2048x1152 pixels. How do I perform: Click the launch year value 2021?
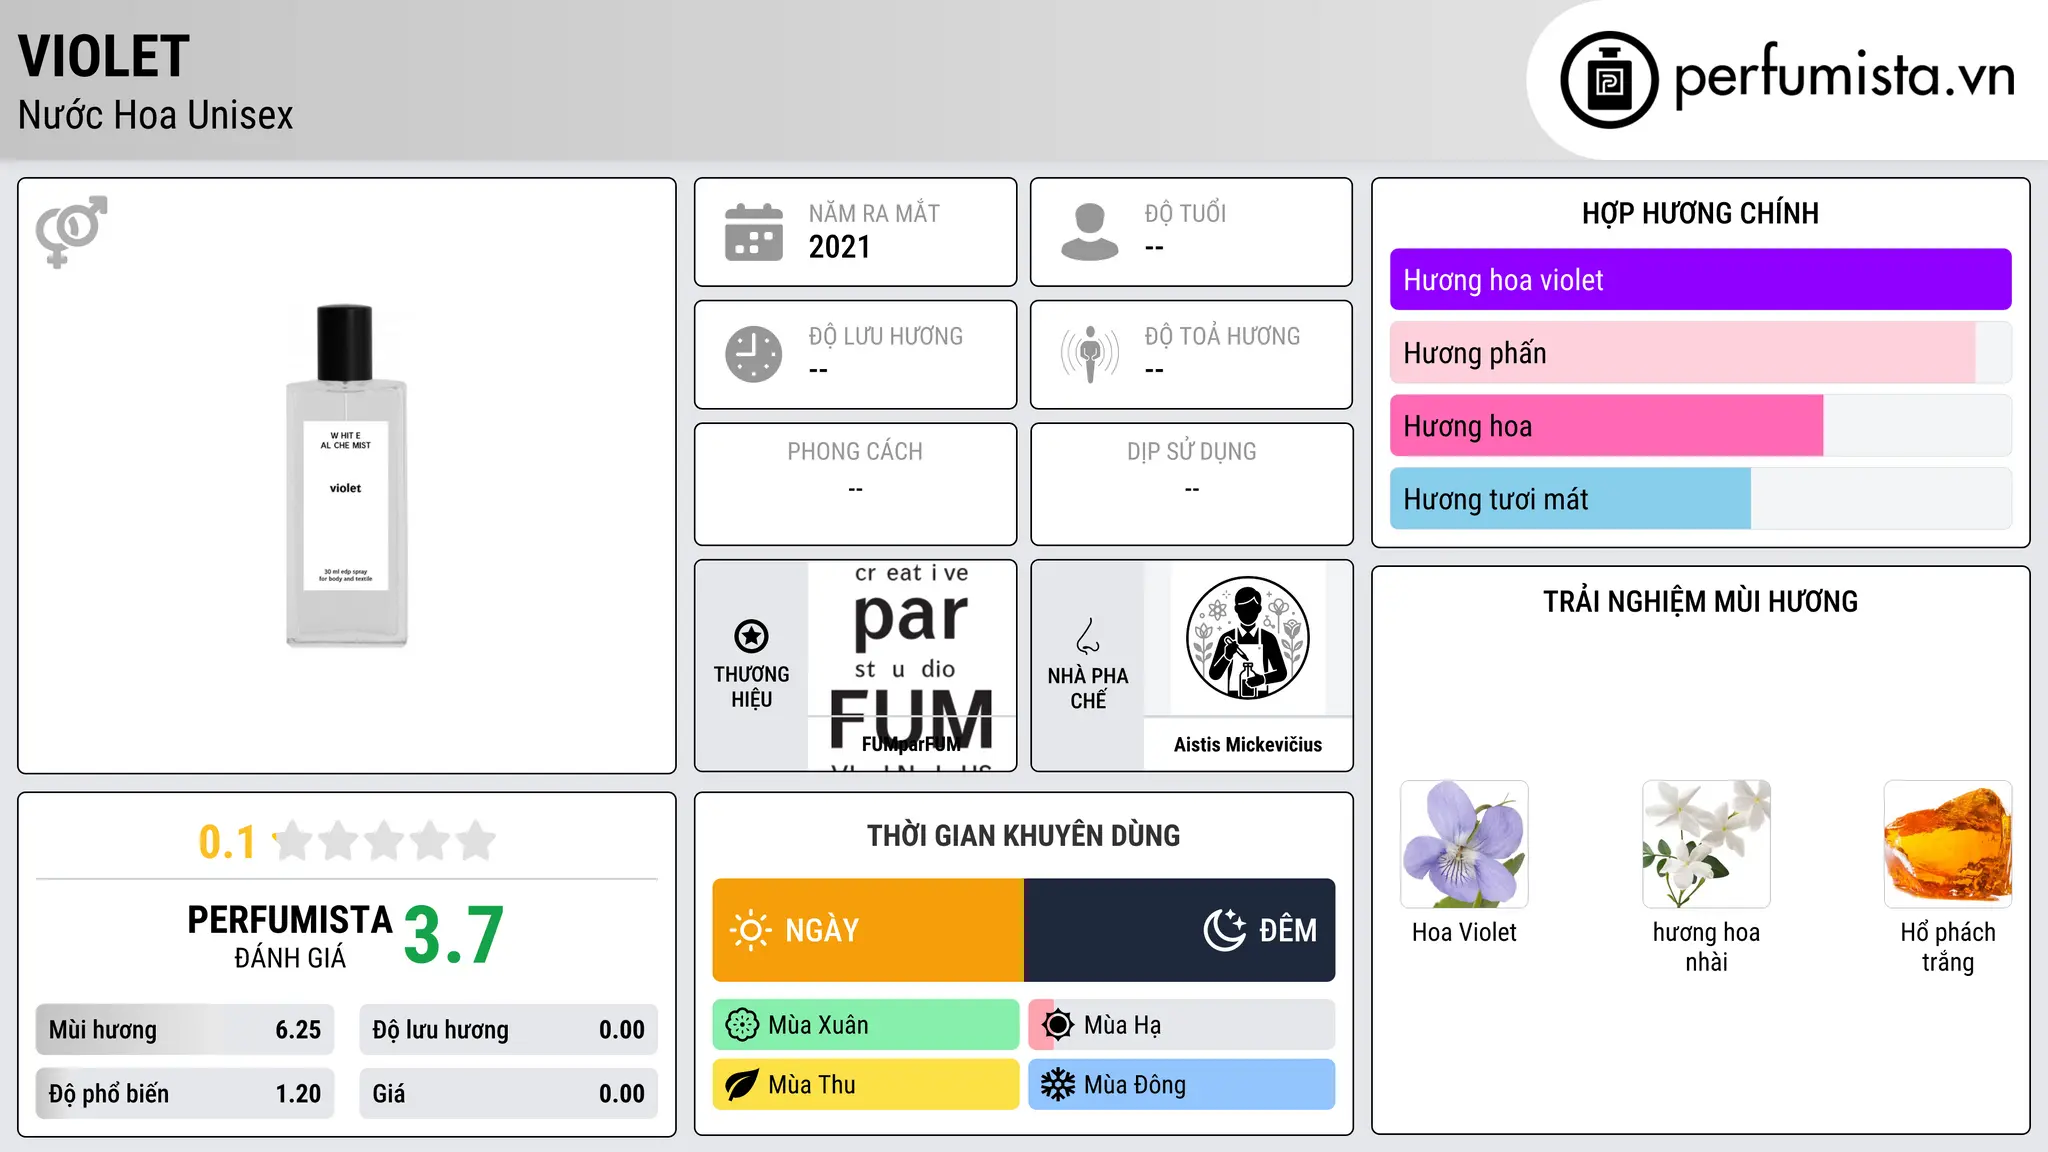840,247
